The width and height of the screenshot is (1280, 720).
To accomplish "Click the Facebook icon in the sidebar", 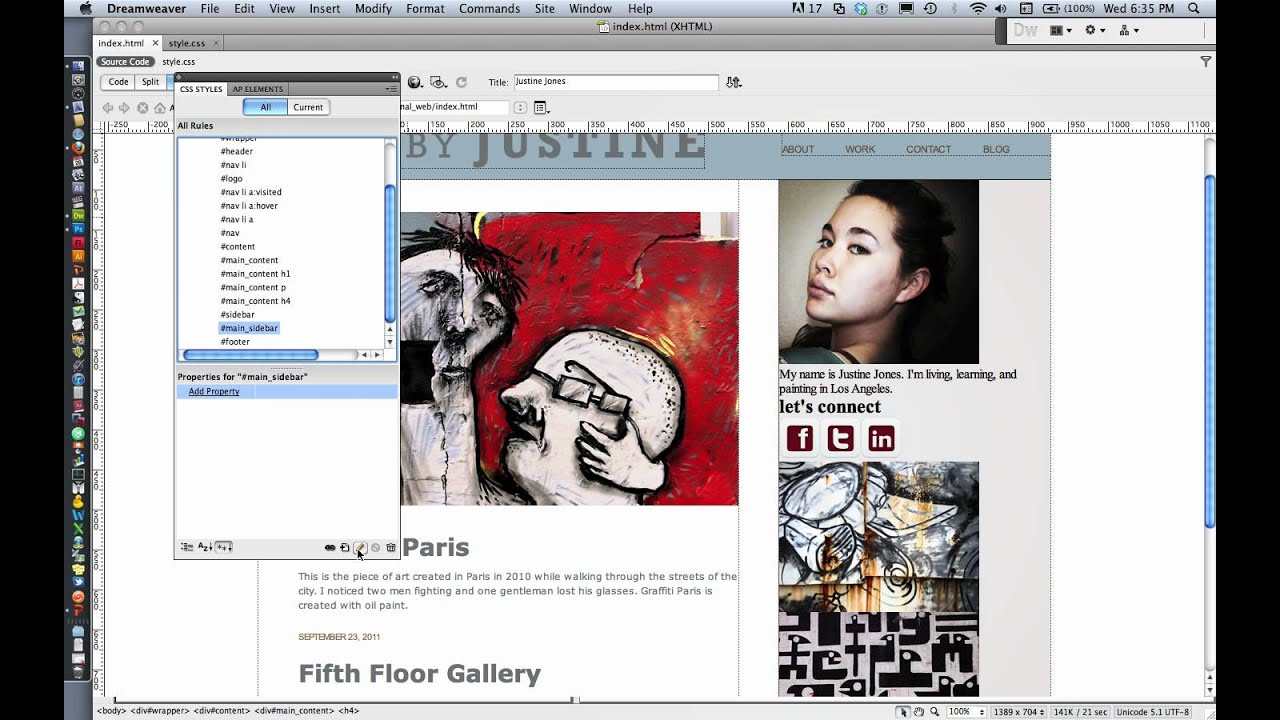I will [x=800, y=438].
